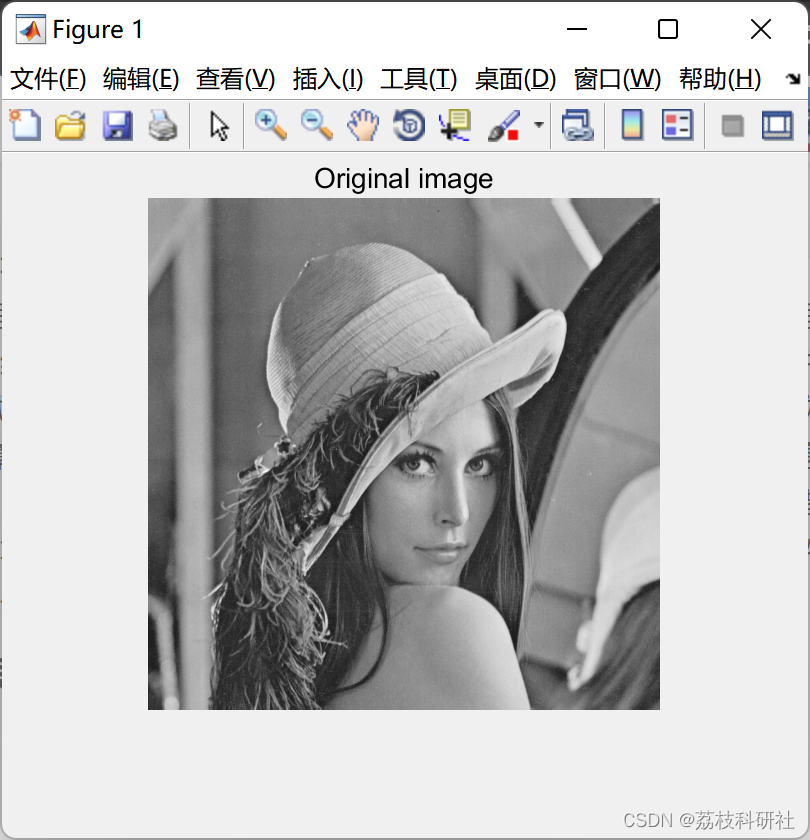Minimize the Figure 1 window
This screenshot has width=810, height=840.
pos(577,29)
